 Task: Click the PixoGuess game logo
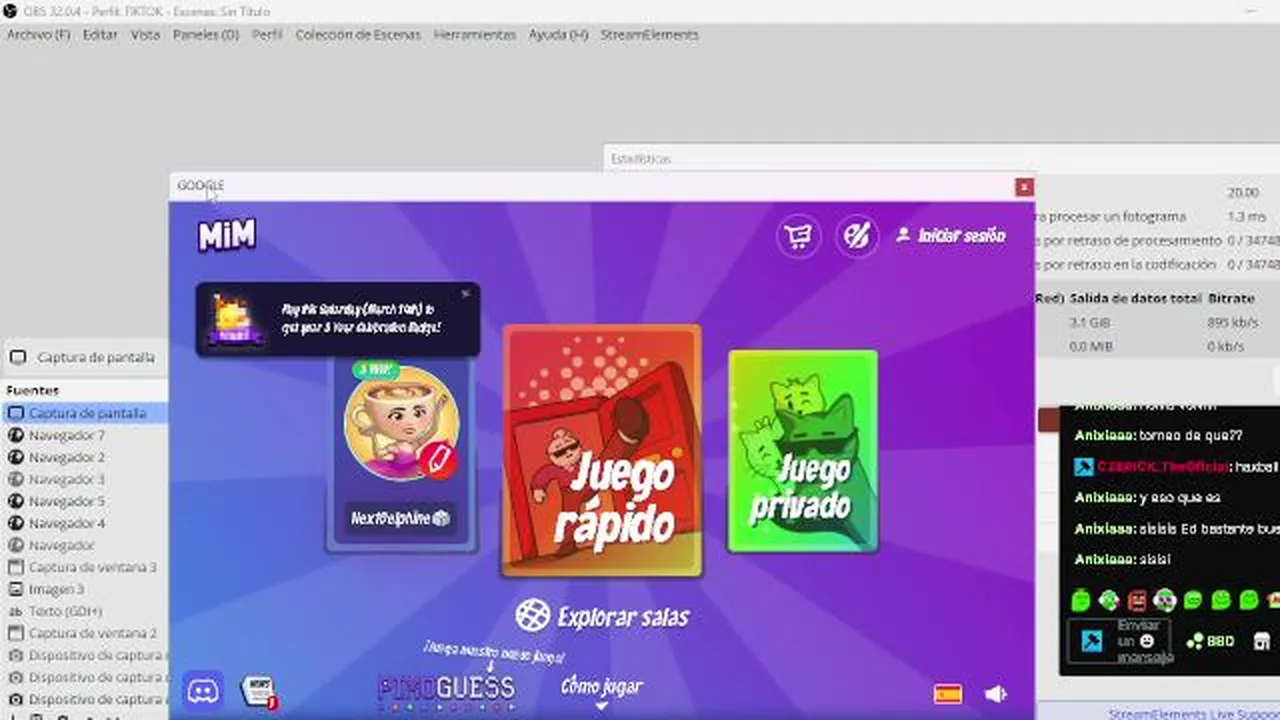[x=446, y=689]
